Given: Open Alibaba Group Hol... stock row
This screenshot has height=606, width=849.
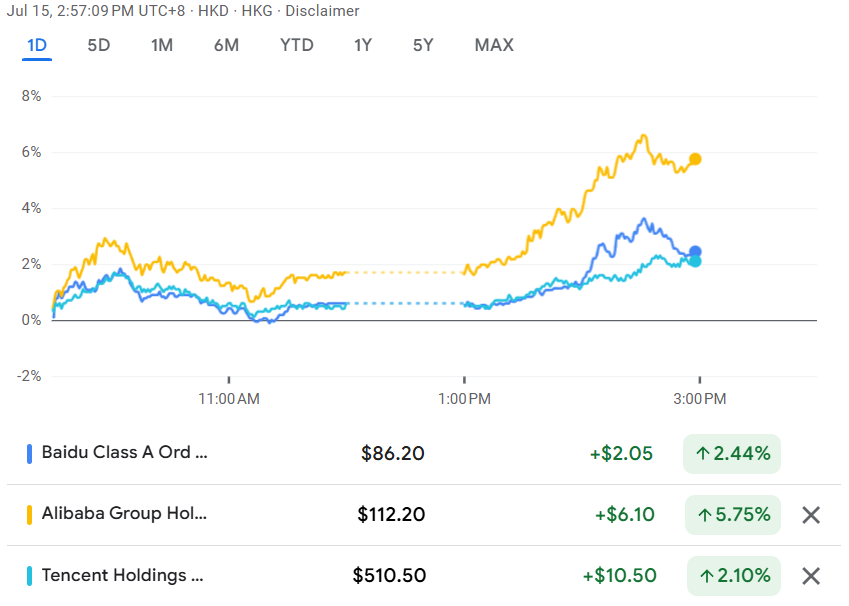Looking at the screenshot, I should pyautogui.click(x=423, y=514).
